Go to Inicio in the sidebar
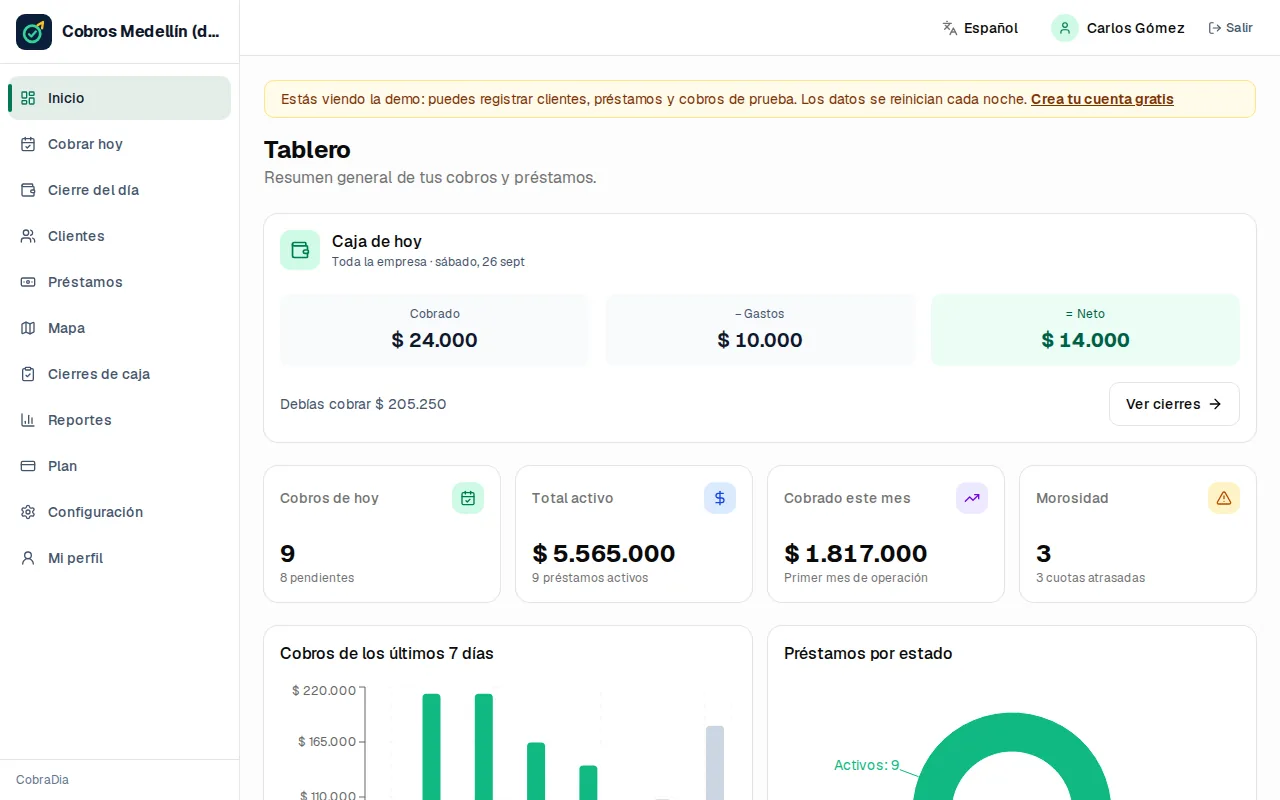Viewport: 1280px width, 800px height. pyautogui.click(x=120, y=98)
